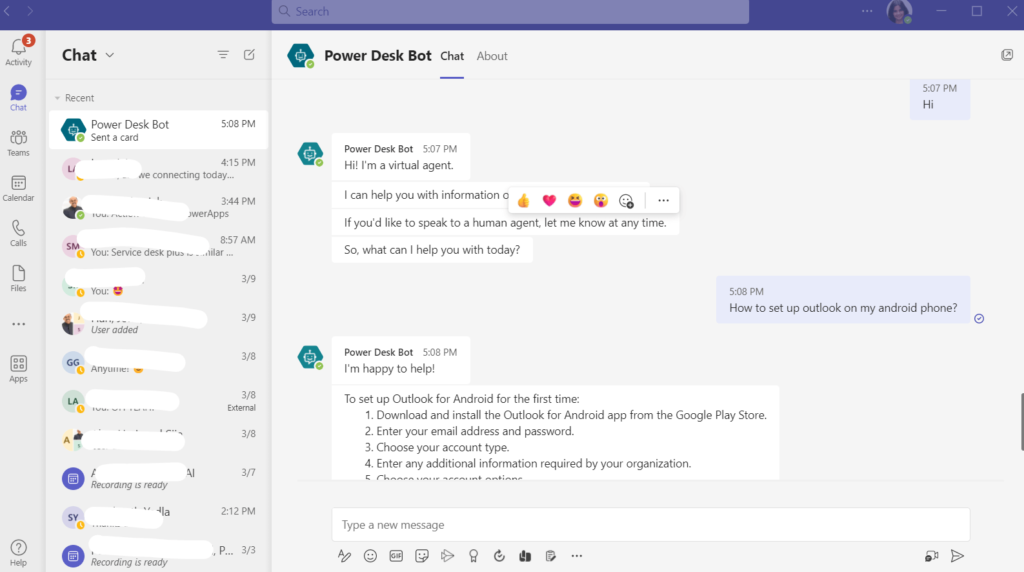React with heart emoji
This screenshot has height=572, width=1024.
549,200
